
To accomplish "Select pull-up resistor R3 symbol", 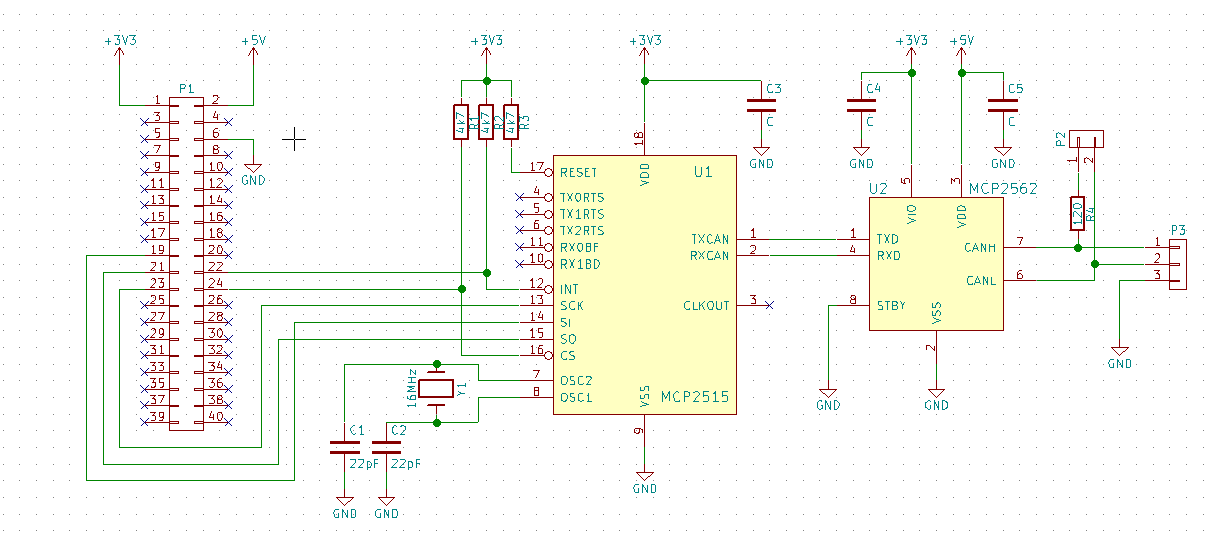I will 512,122.
